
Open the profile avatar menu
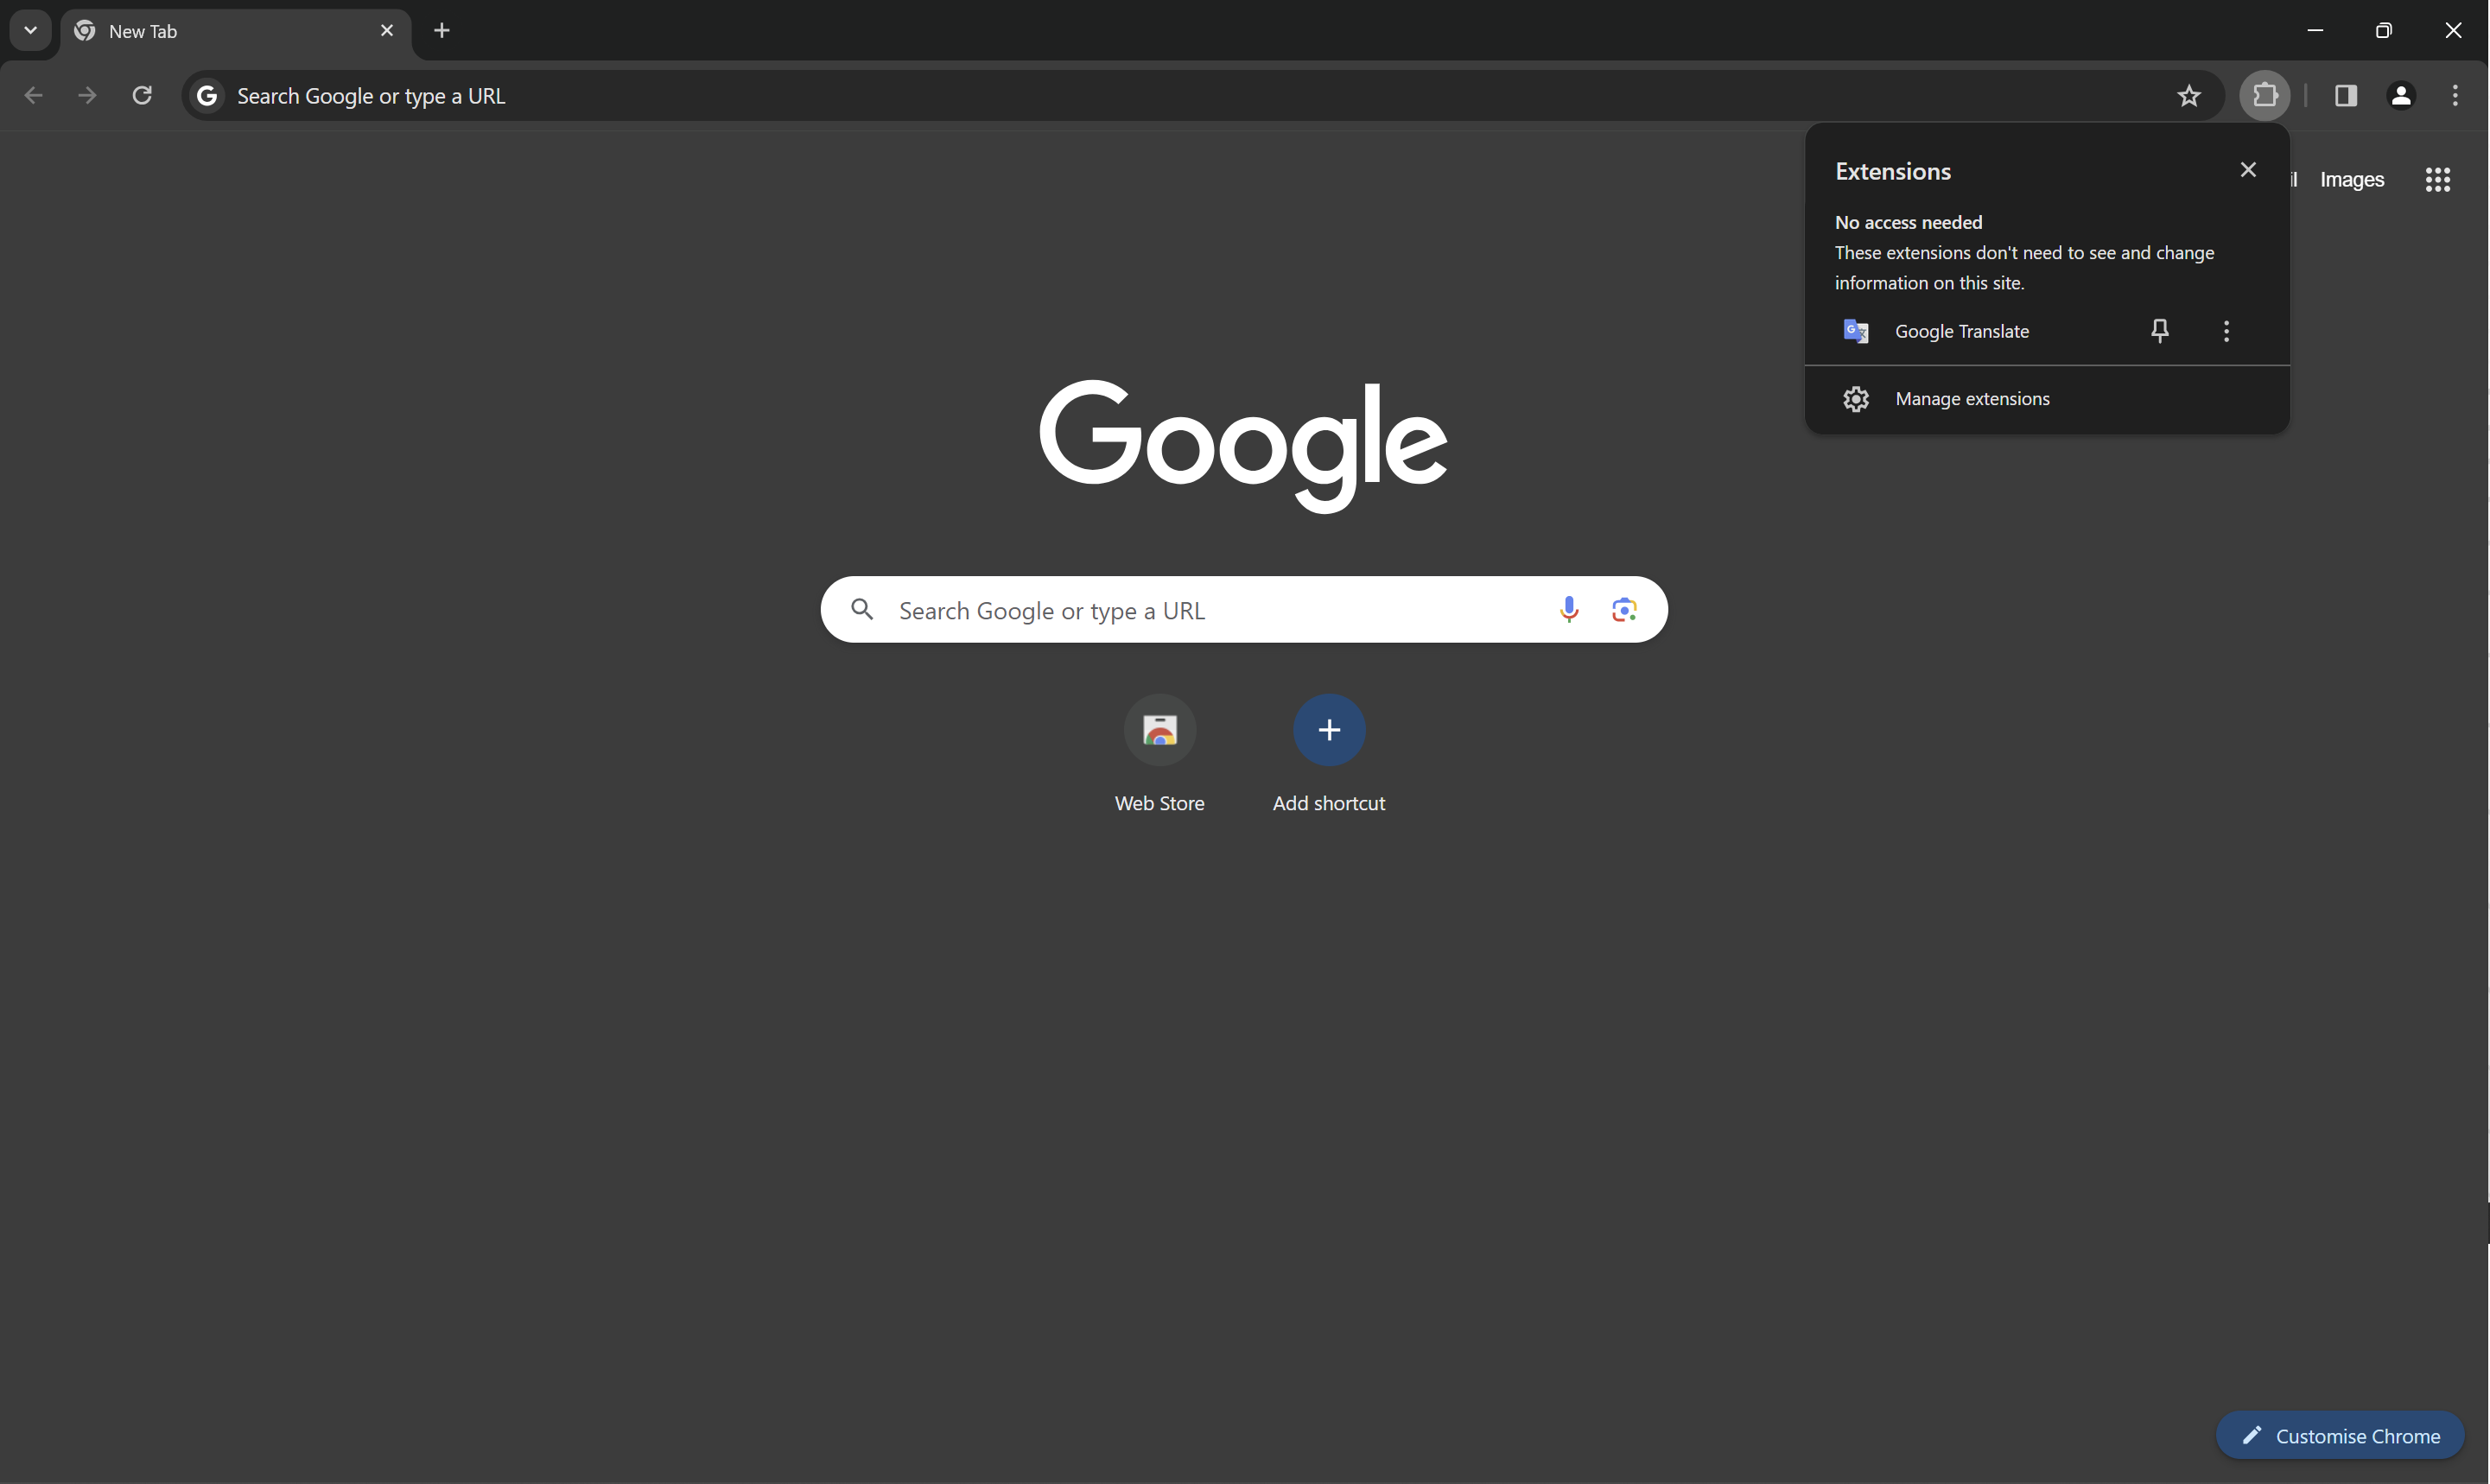tap(2400, 95)
